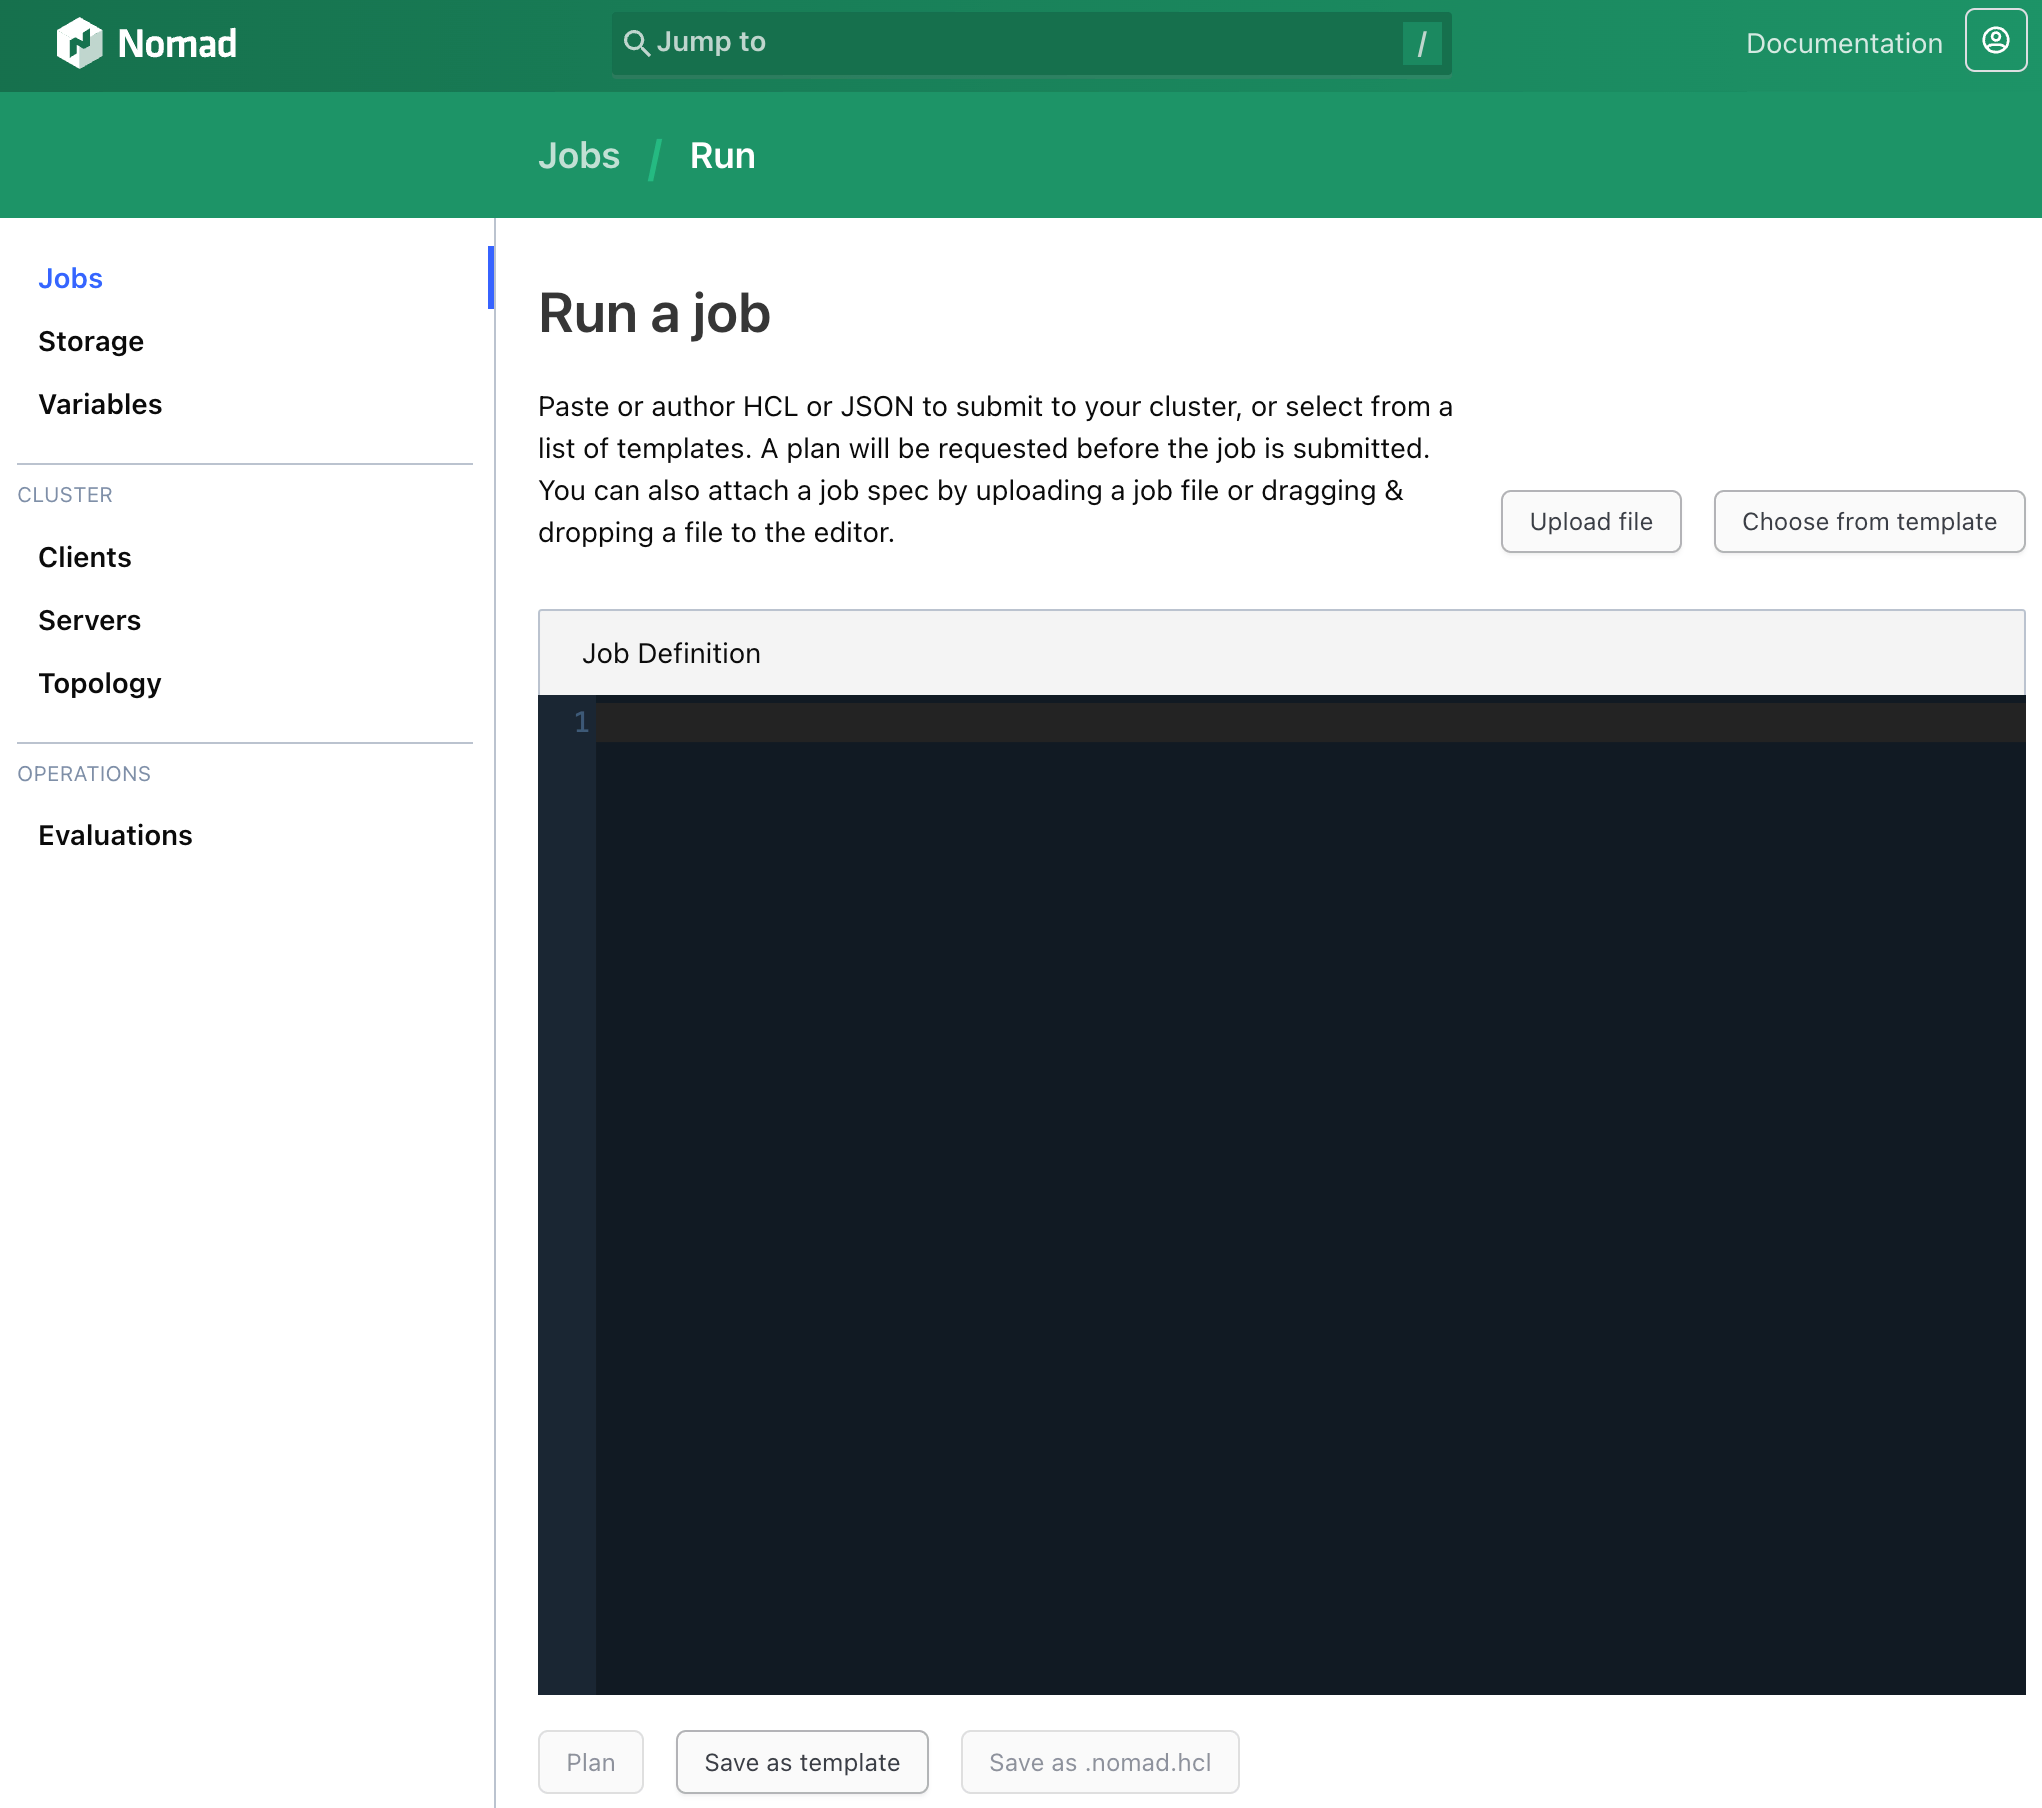Open Servers under Cluster
This screenshot has height=1808, width=2042.
click(x=90, y=620)
